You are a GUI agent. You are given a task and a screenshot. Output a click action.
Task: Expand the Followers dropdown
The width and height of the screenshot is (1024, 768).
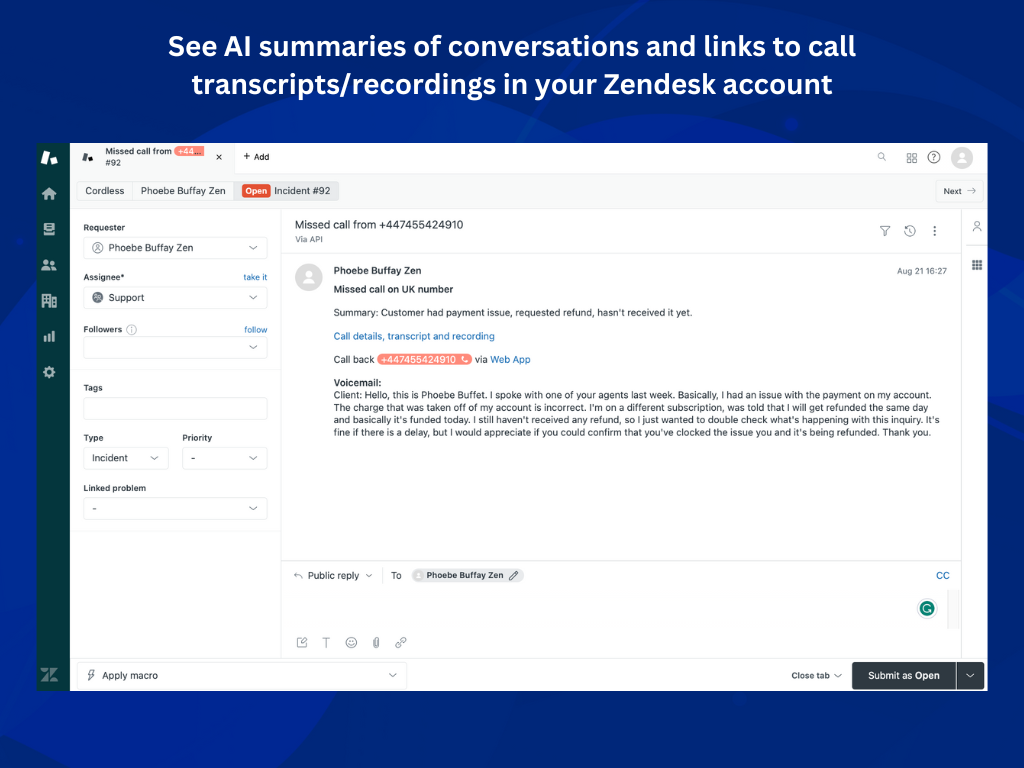[253, 347]
